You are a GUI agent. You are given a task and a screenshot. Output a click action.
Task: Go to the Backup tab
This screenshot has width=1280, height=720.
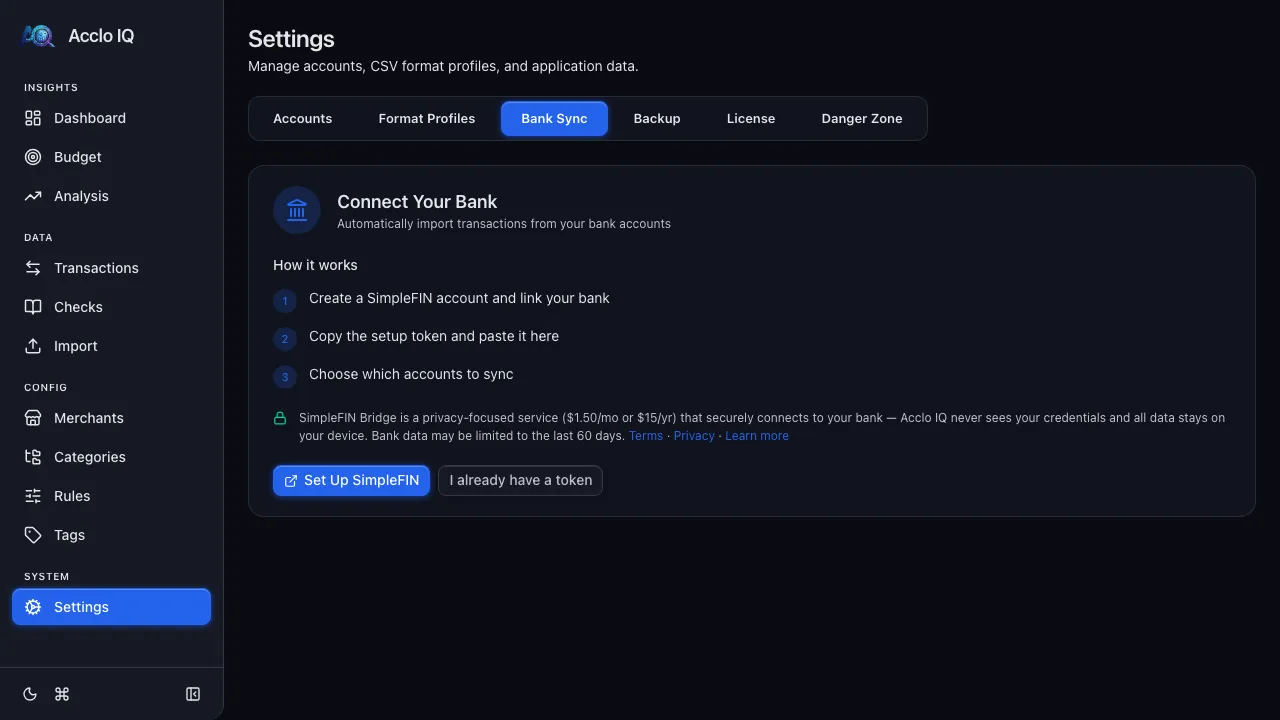[x=657, y=118]
